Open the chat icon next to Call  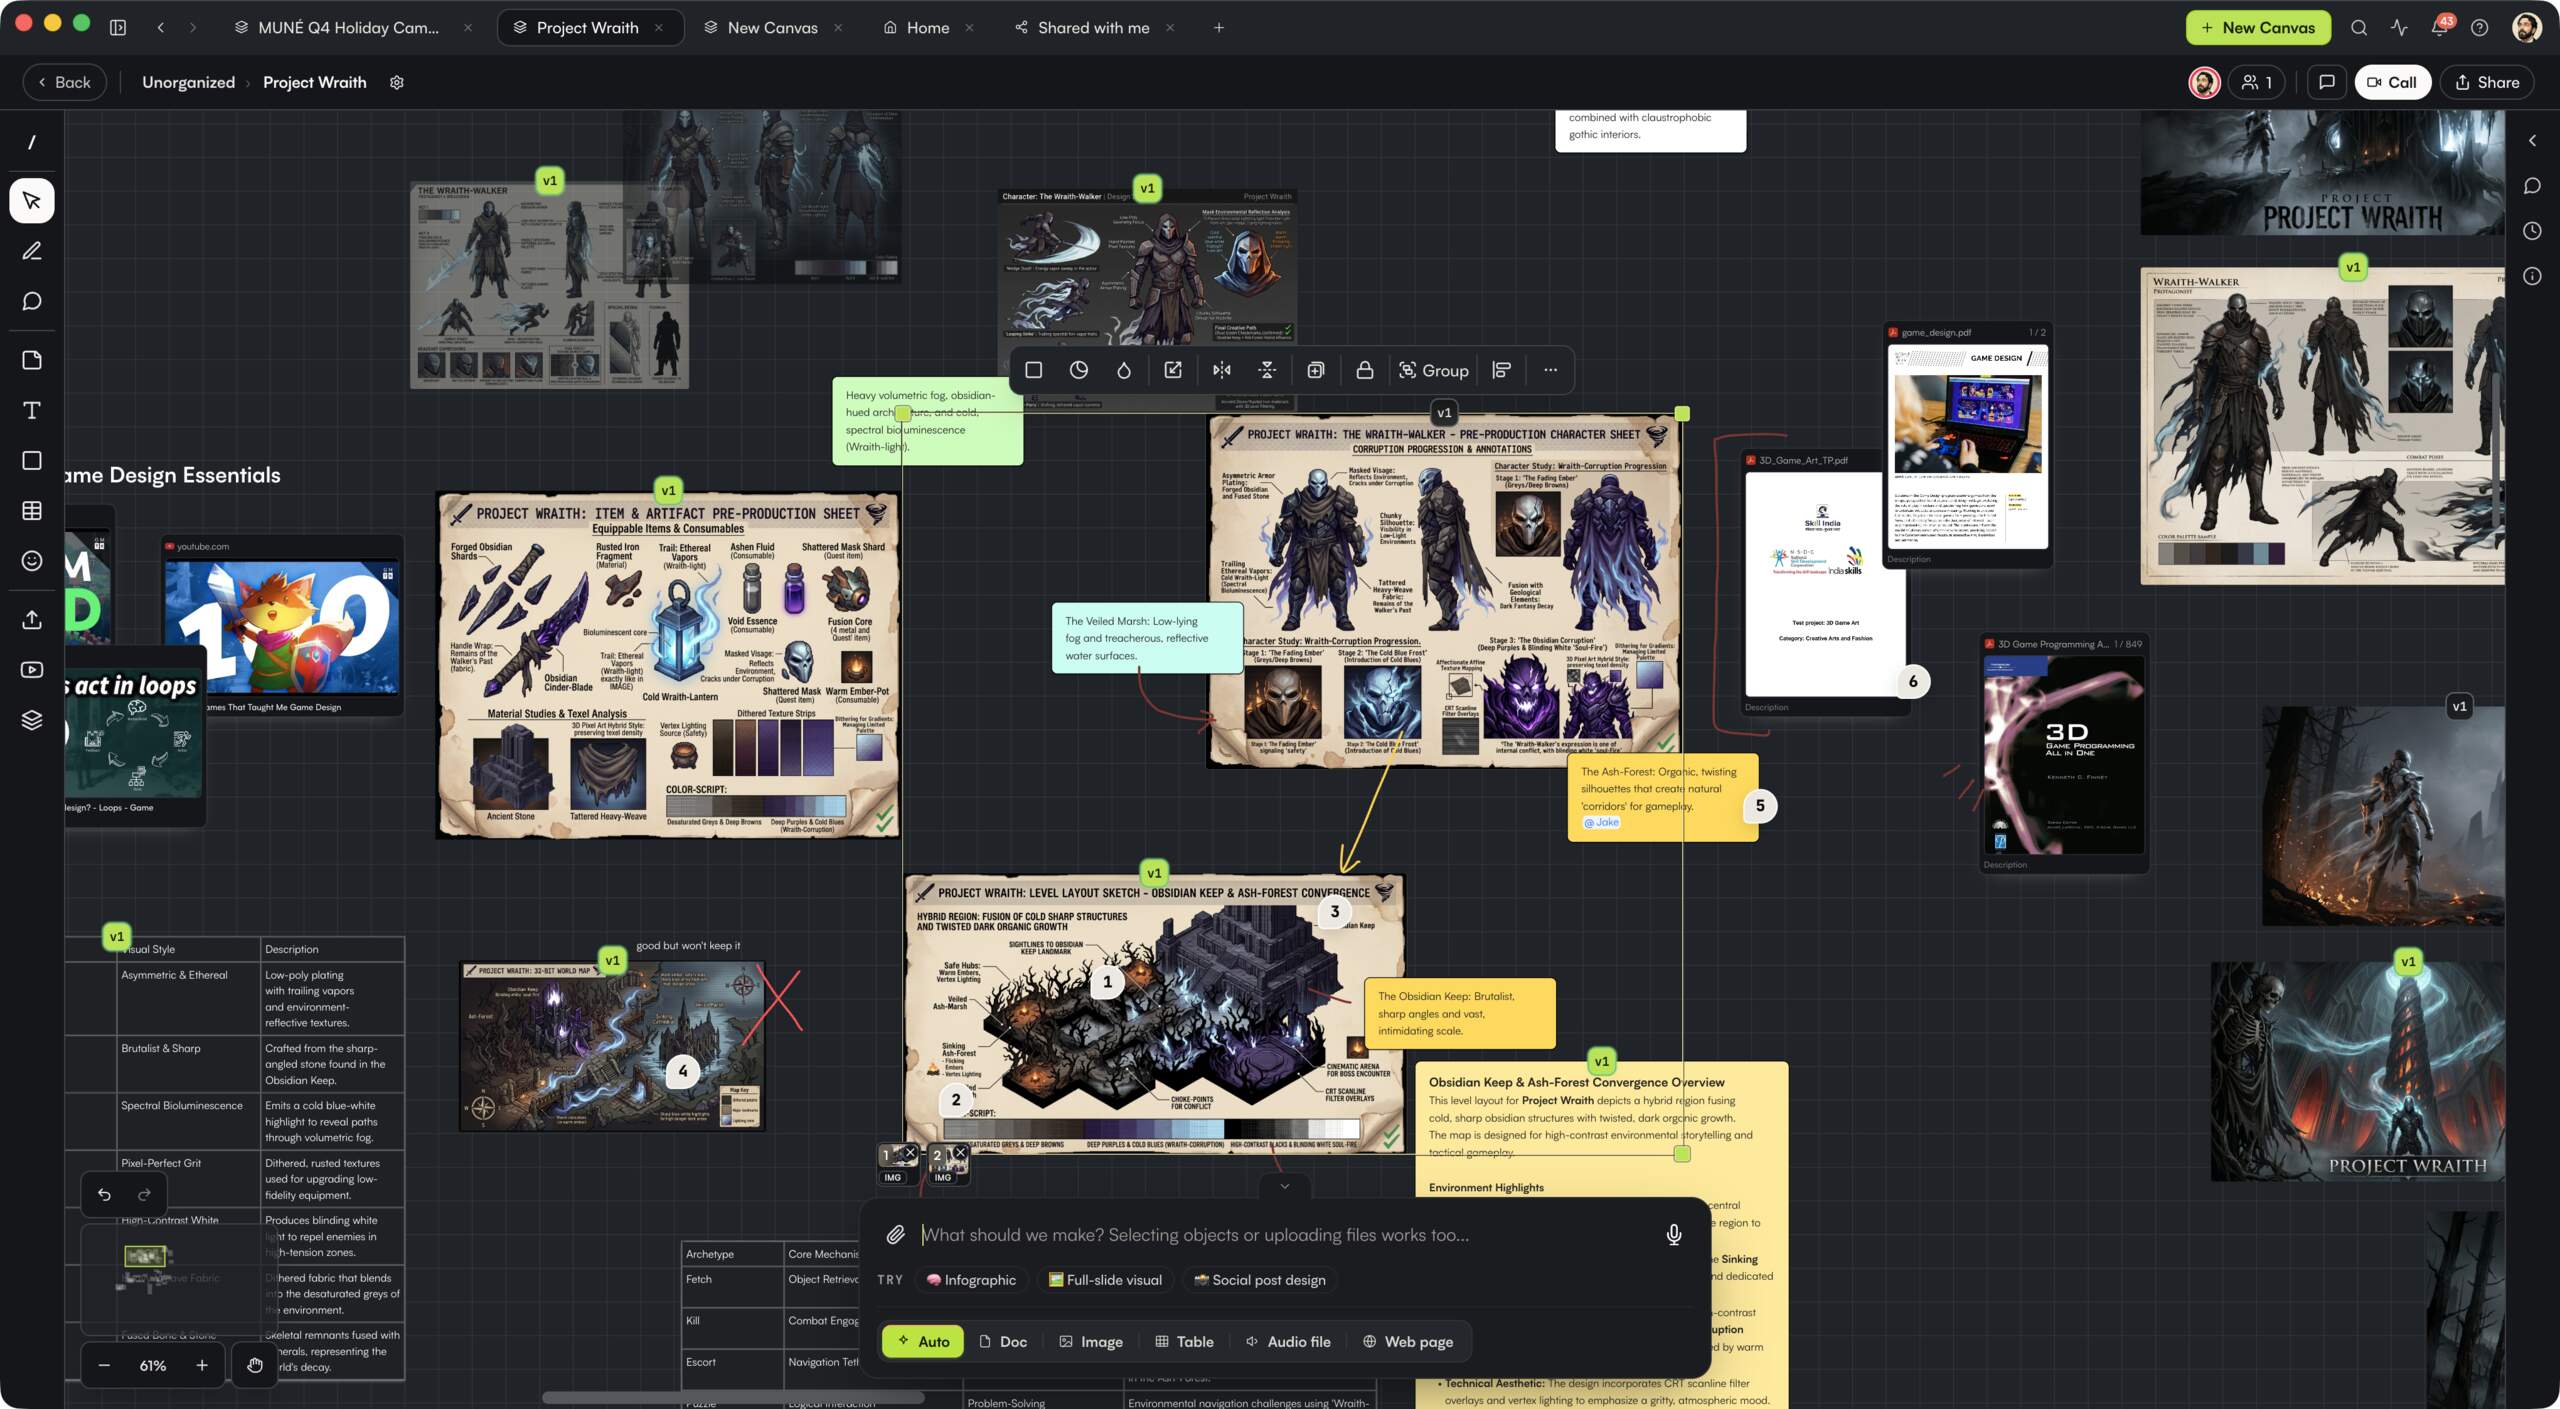coord(2327,83)
